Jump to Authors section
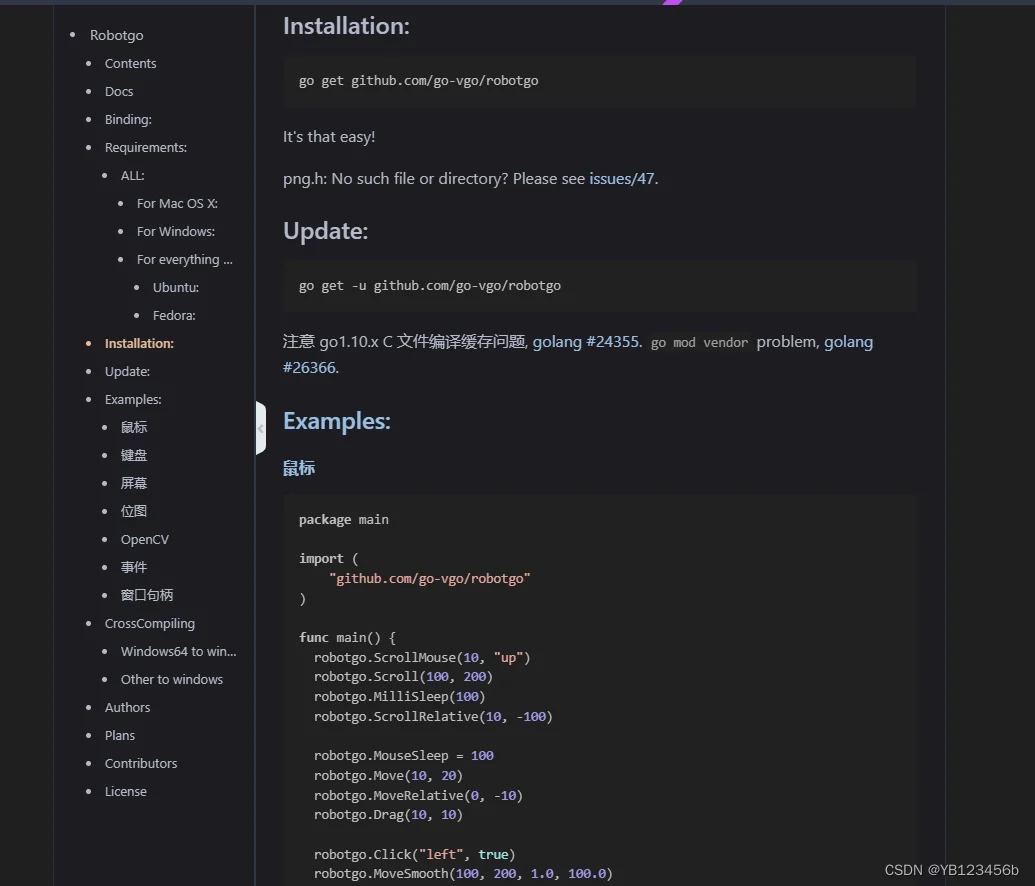Viewport: 1035px width, 886px height. pyautogui.click(x=127, y=707)
